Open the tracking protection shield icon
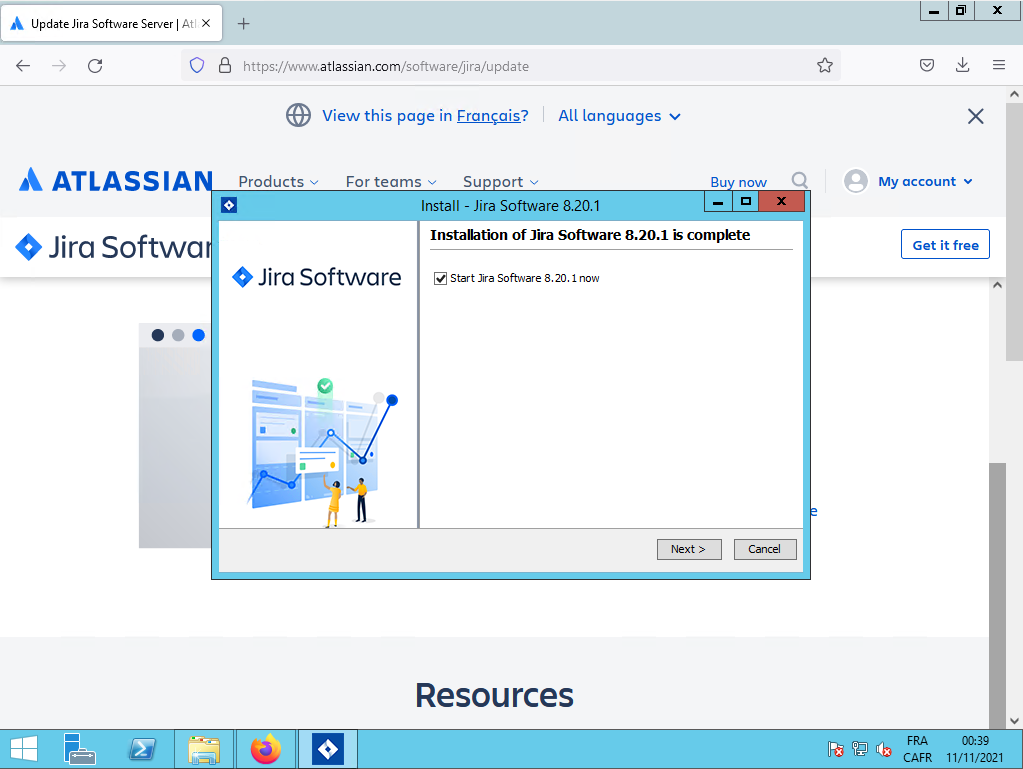The height and width of the screenshot is (769, 1023). point(197,65)
